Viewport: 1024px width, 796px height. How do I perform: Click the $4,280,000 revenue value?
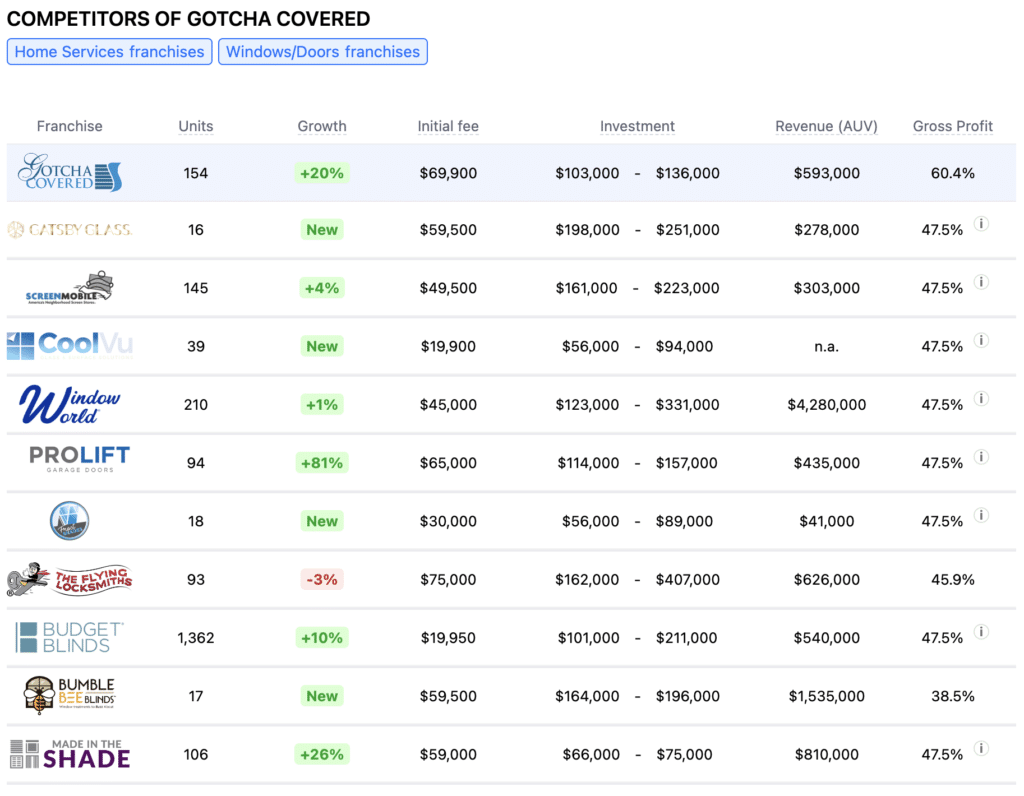pos(826,405)
